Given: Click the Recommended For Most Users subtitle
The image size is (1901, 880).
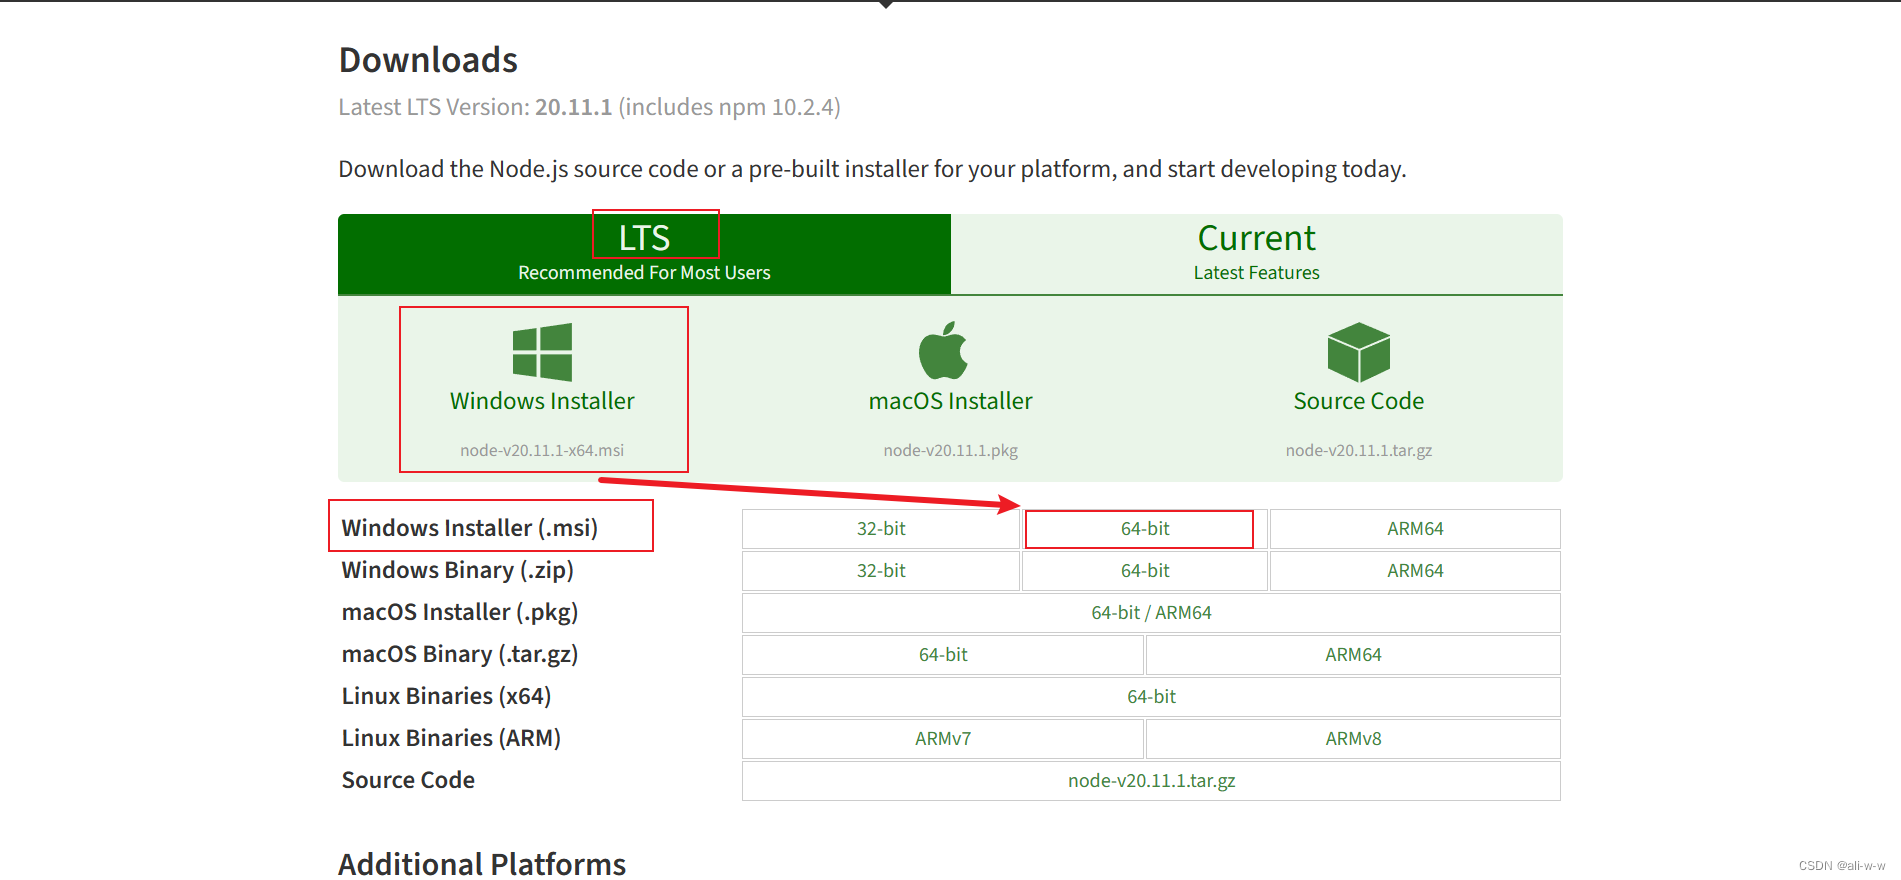Looking at the screenshot, I should 644,273.
